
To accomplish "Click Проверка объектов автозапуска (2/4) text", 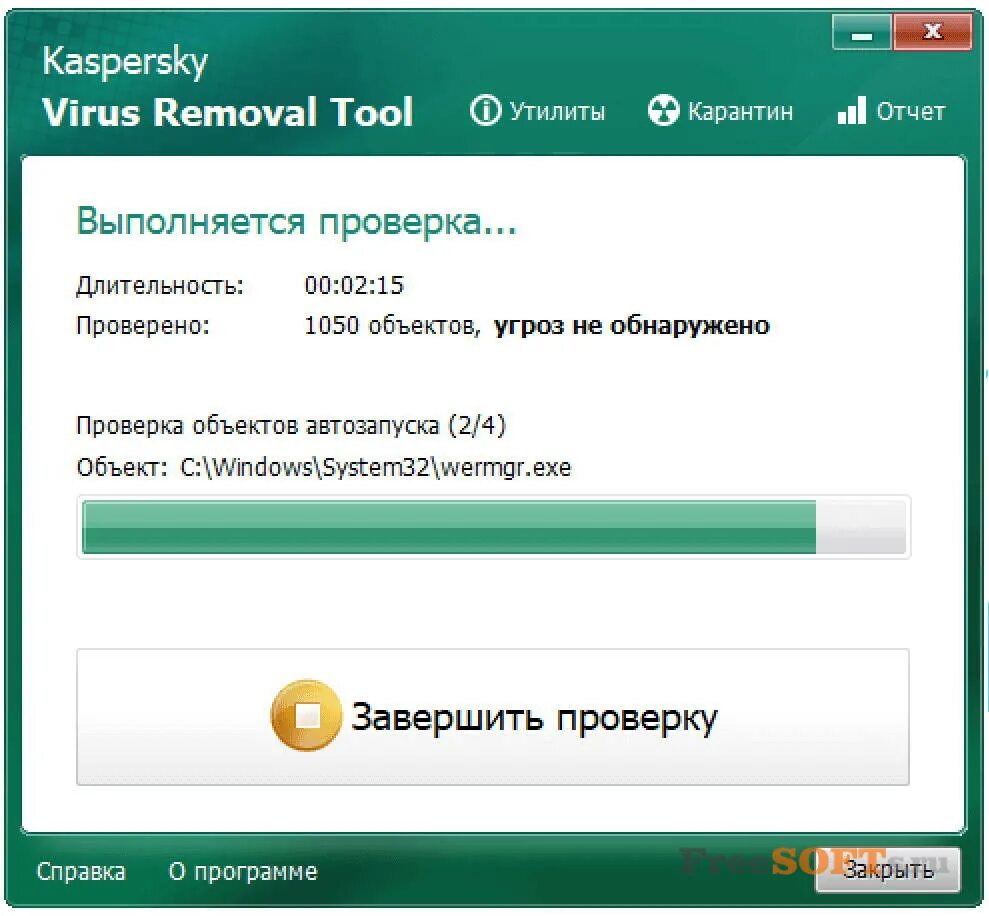I will pos(291,426).
